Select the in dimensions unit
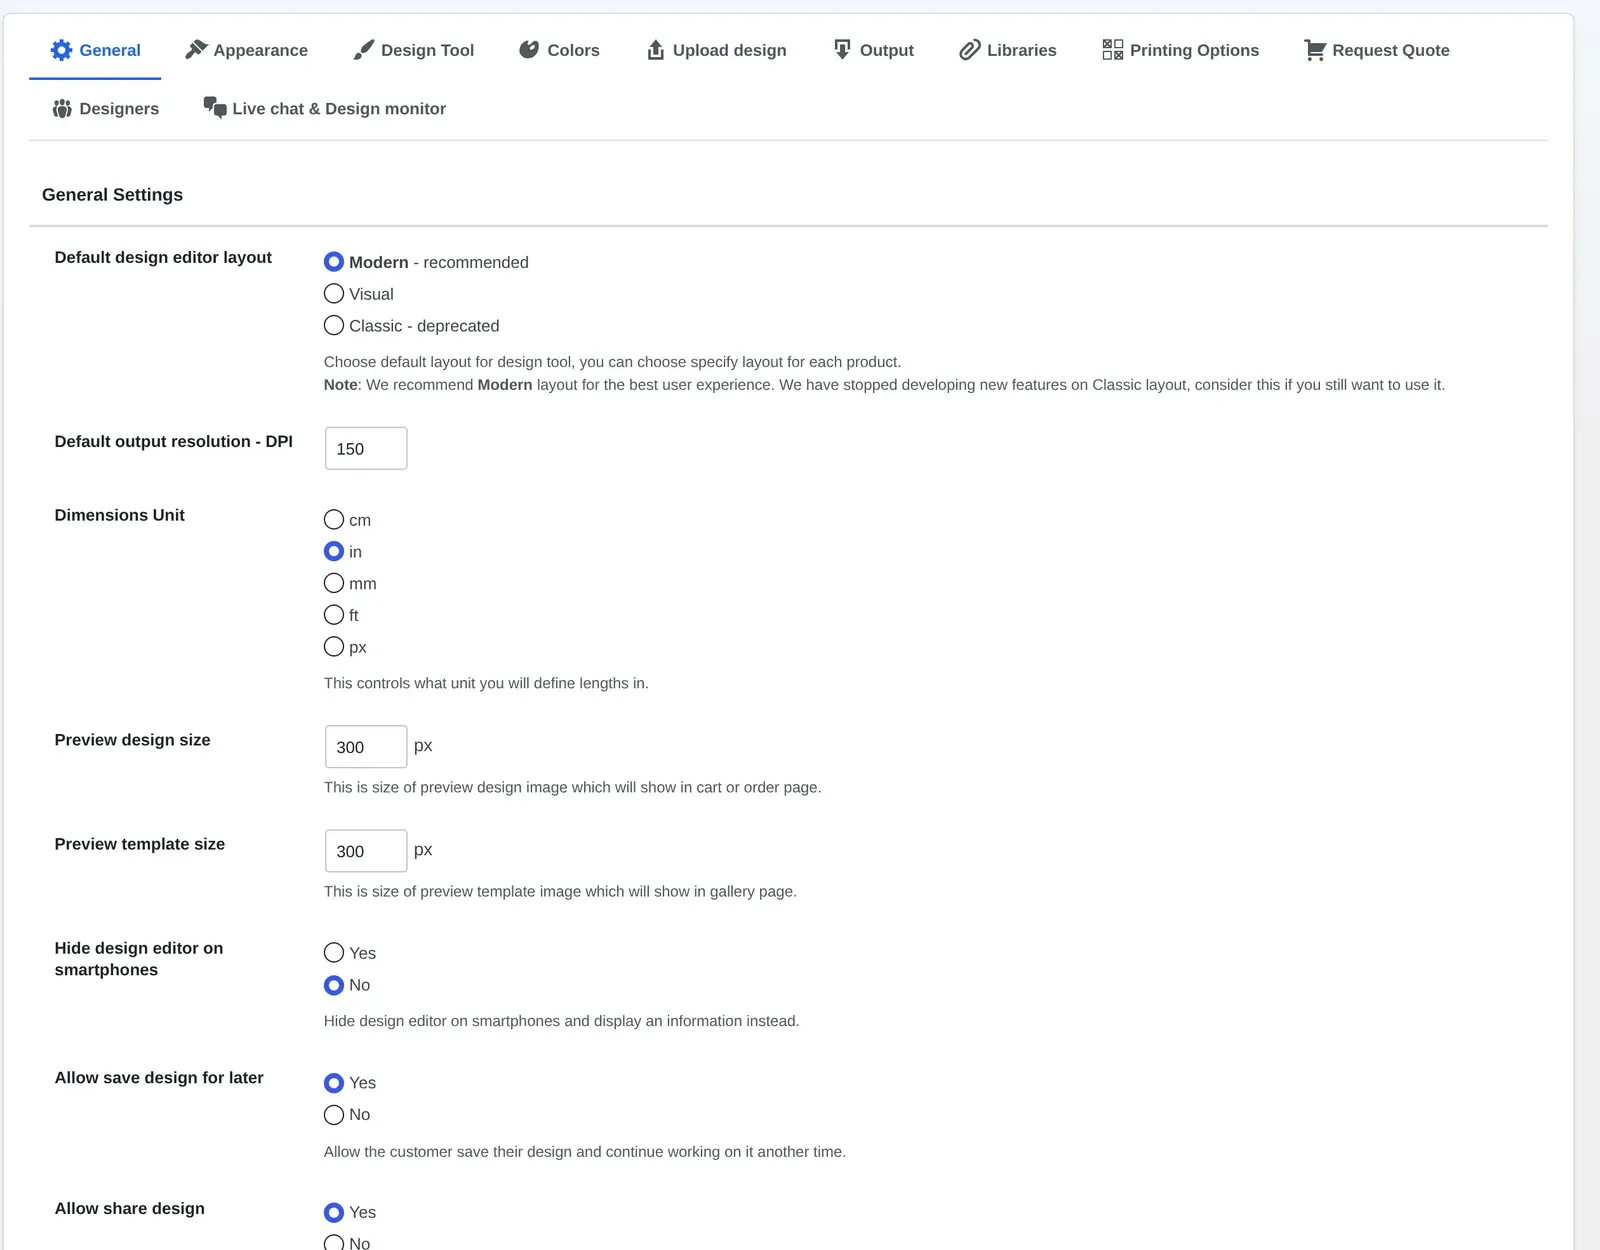This screenshot has height=1250, width=1600. (x=334, y=552)
